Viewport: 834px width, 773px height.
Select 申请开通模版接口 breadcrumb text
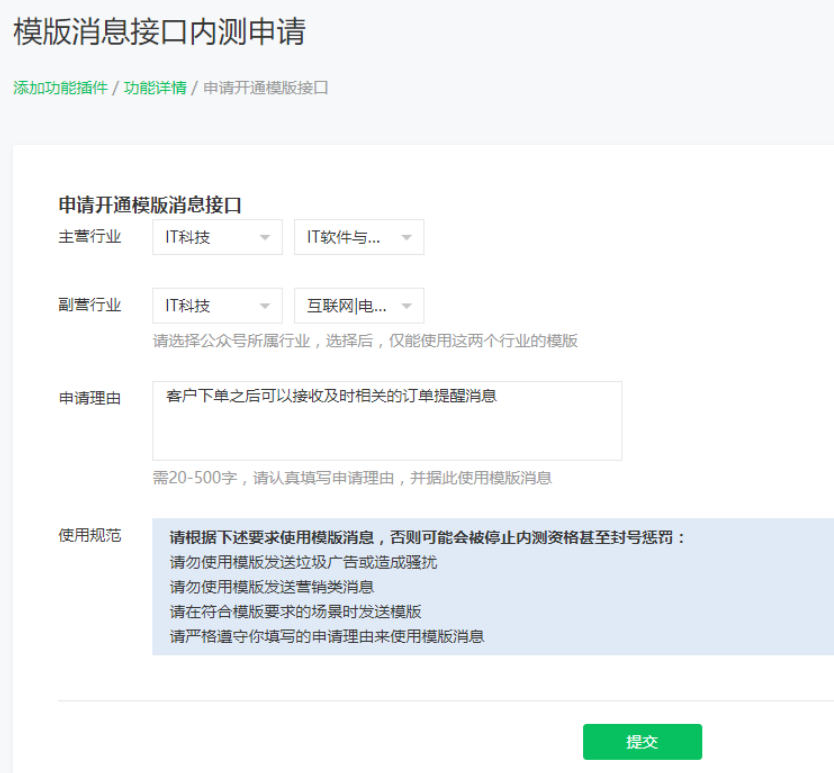pyautogui.click(x=266, y=88)
